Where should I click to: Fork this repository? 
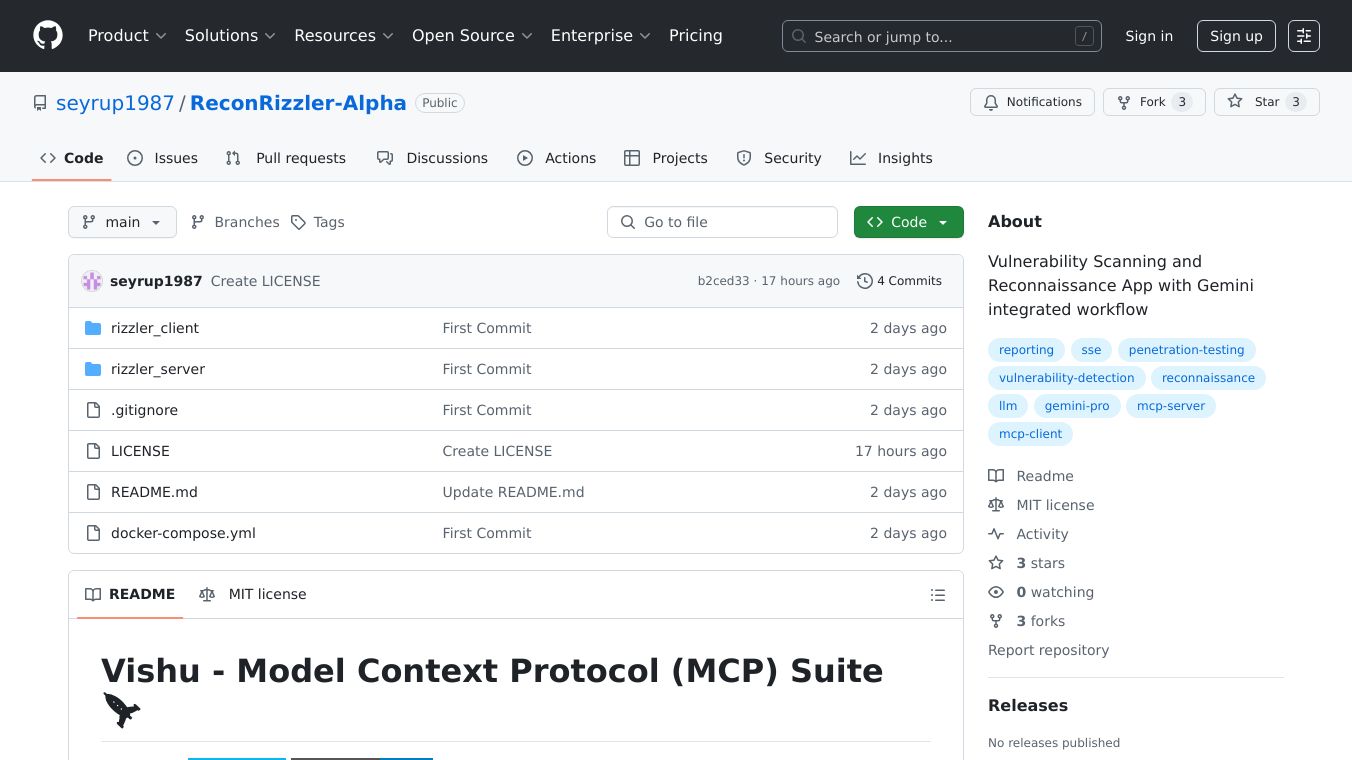1153,102
